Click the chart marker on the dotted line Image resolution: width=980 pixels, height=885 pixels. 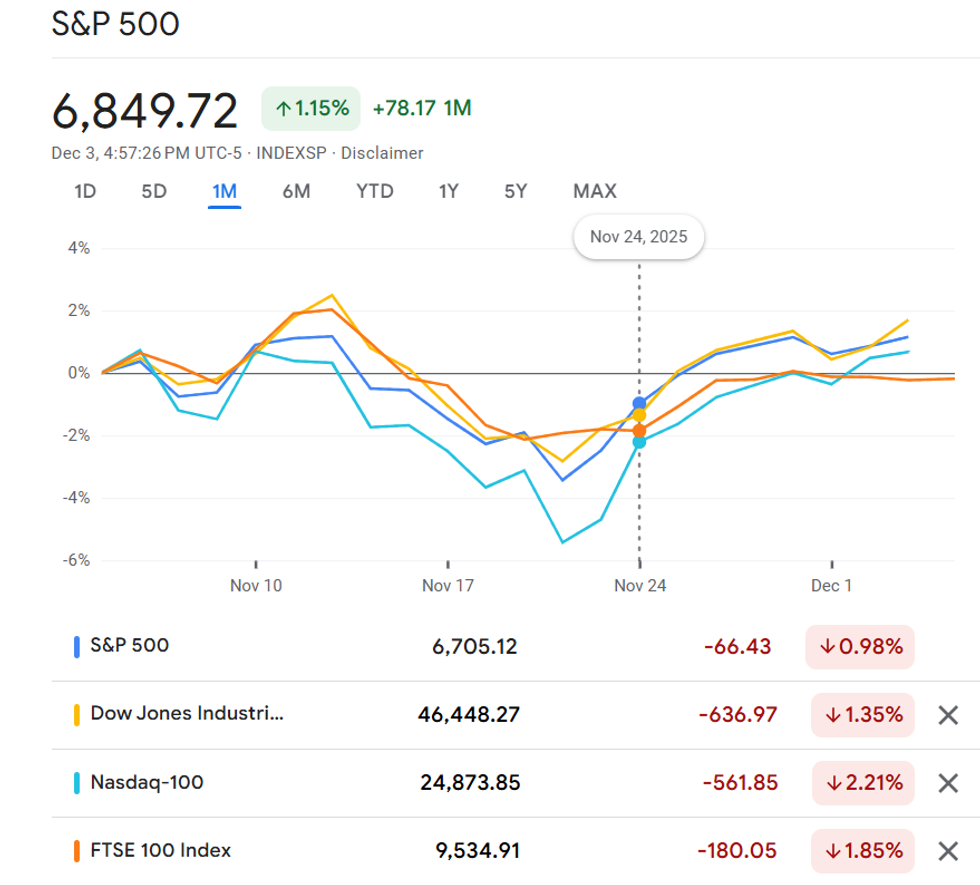[638, 403]
